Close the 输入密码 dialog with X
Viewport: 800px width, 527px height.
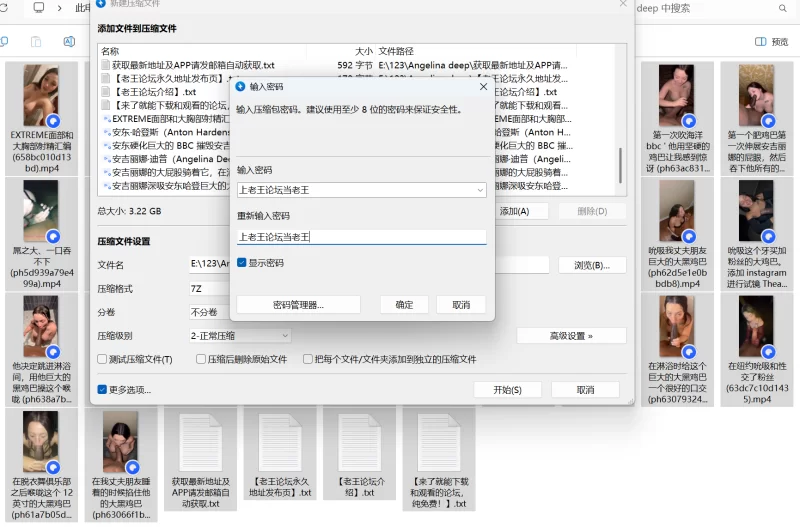coord(484,87)
